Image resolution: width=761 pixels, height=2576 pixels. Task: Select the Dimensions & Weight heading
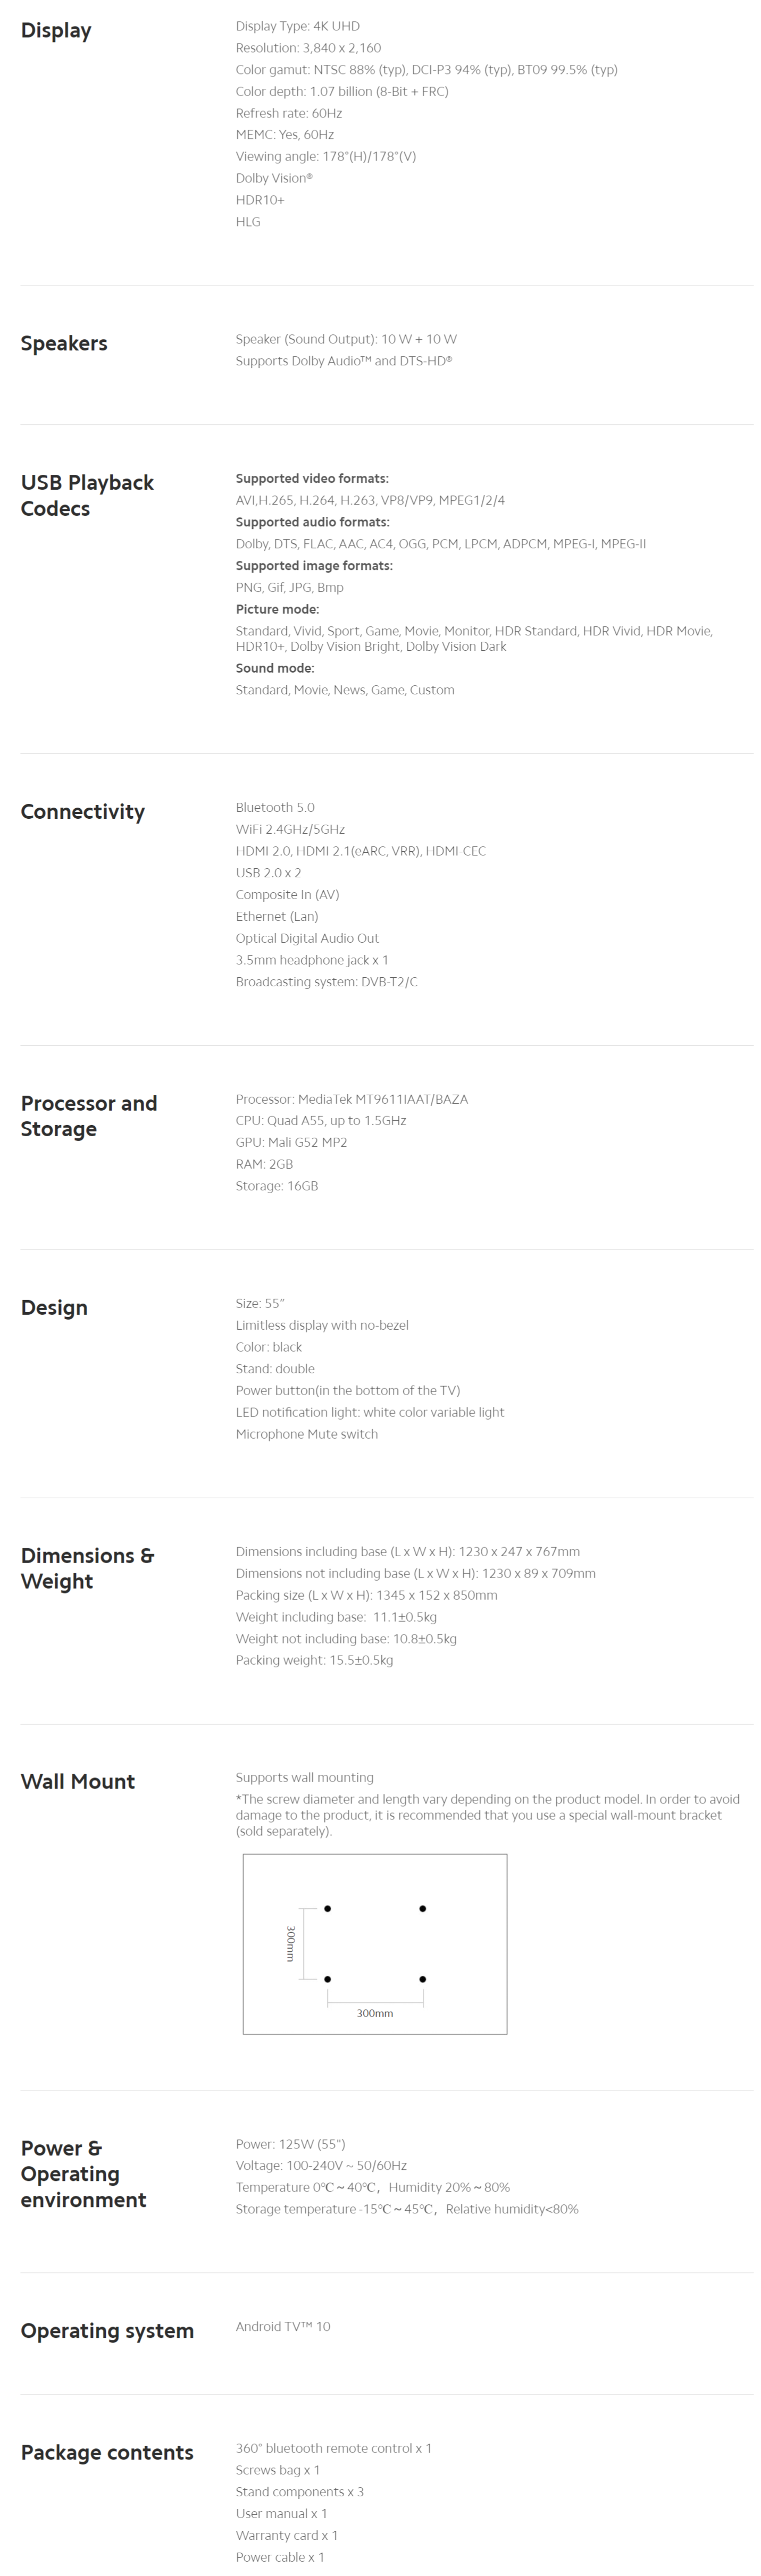(x=88, y=1567)
